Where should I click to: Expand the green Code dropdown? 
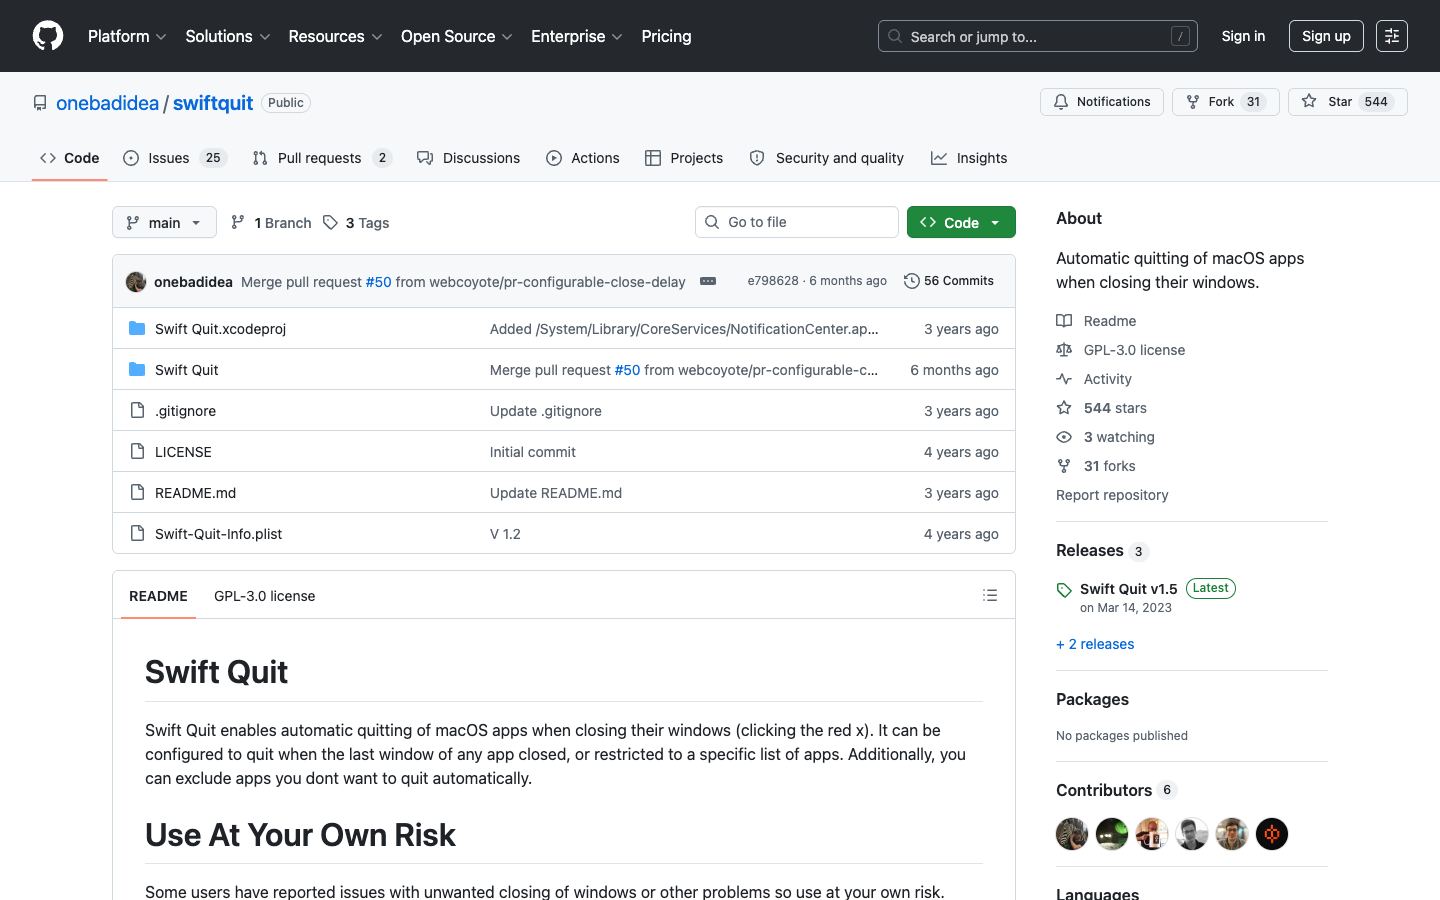[961, 222]
